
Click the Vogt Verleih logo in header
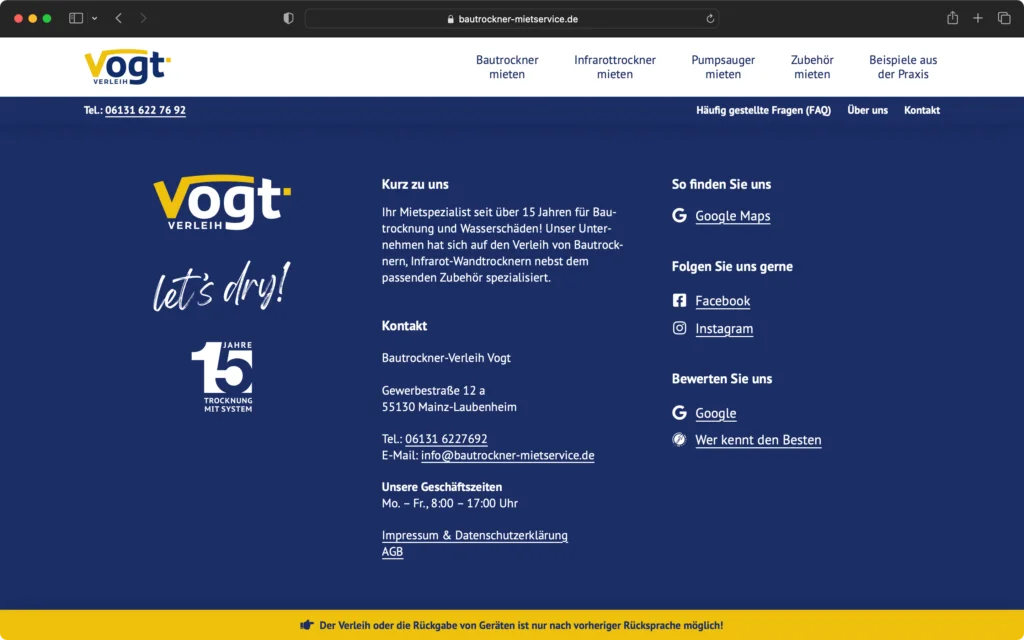tap(127, 67)
